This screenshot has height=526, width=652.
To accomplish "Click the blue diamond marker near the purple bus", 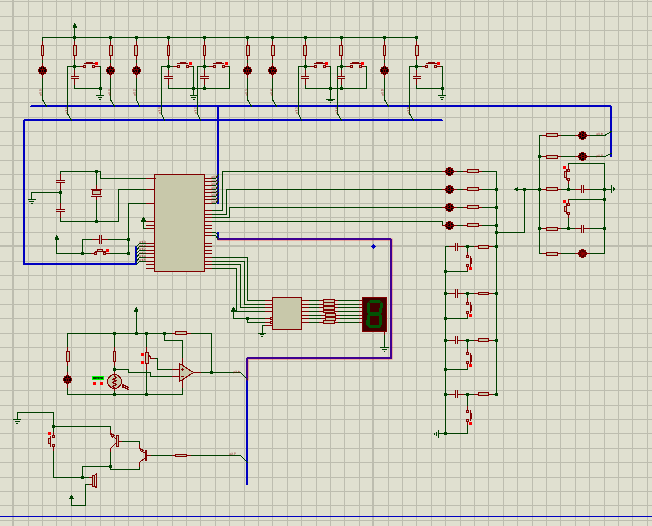I will (x=373, y=247).
